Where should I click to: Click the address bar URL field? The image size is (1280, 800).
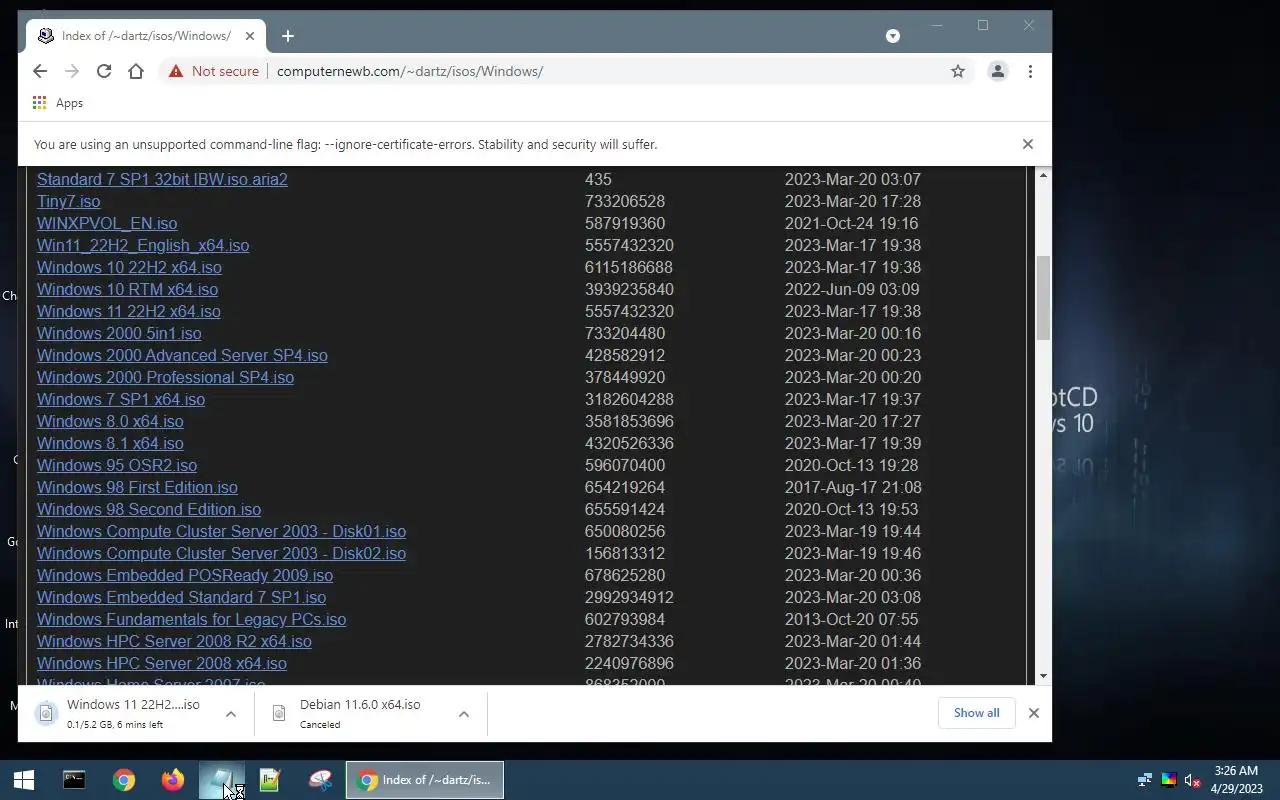point(606,71)
